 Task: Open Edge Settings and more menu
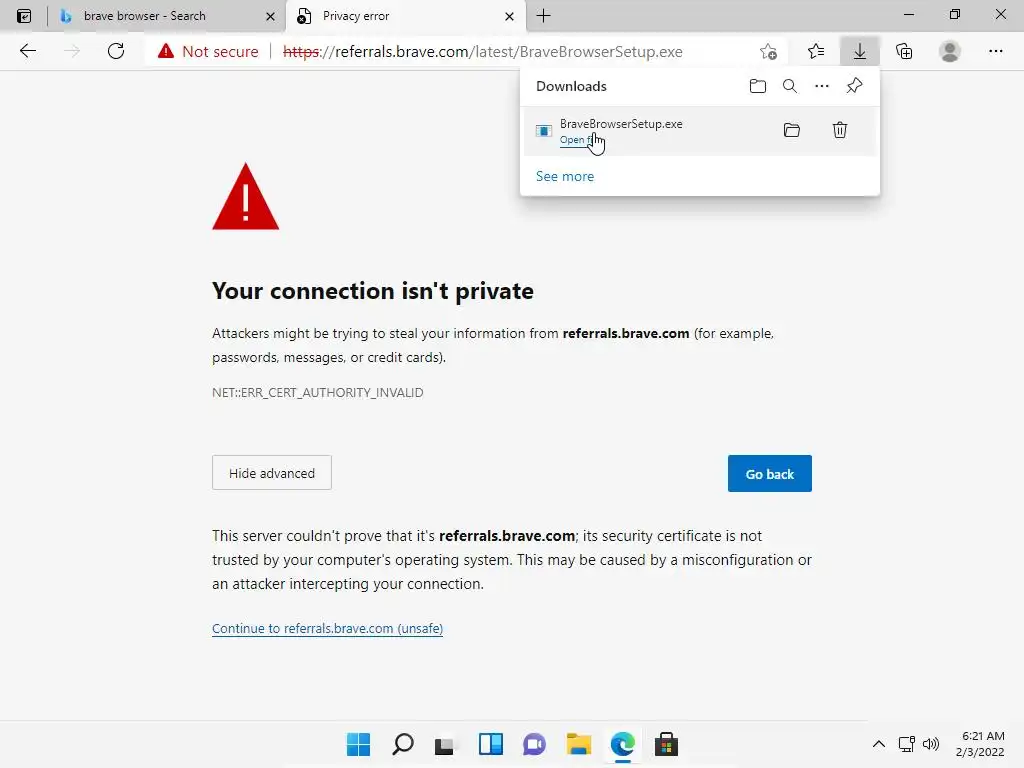[995, 51]
